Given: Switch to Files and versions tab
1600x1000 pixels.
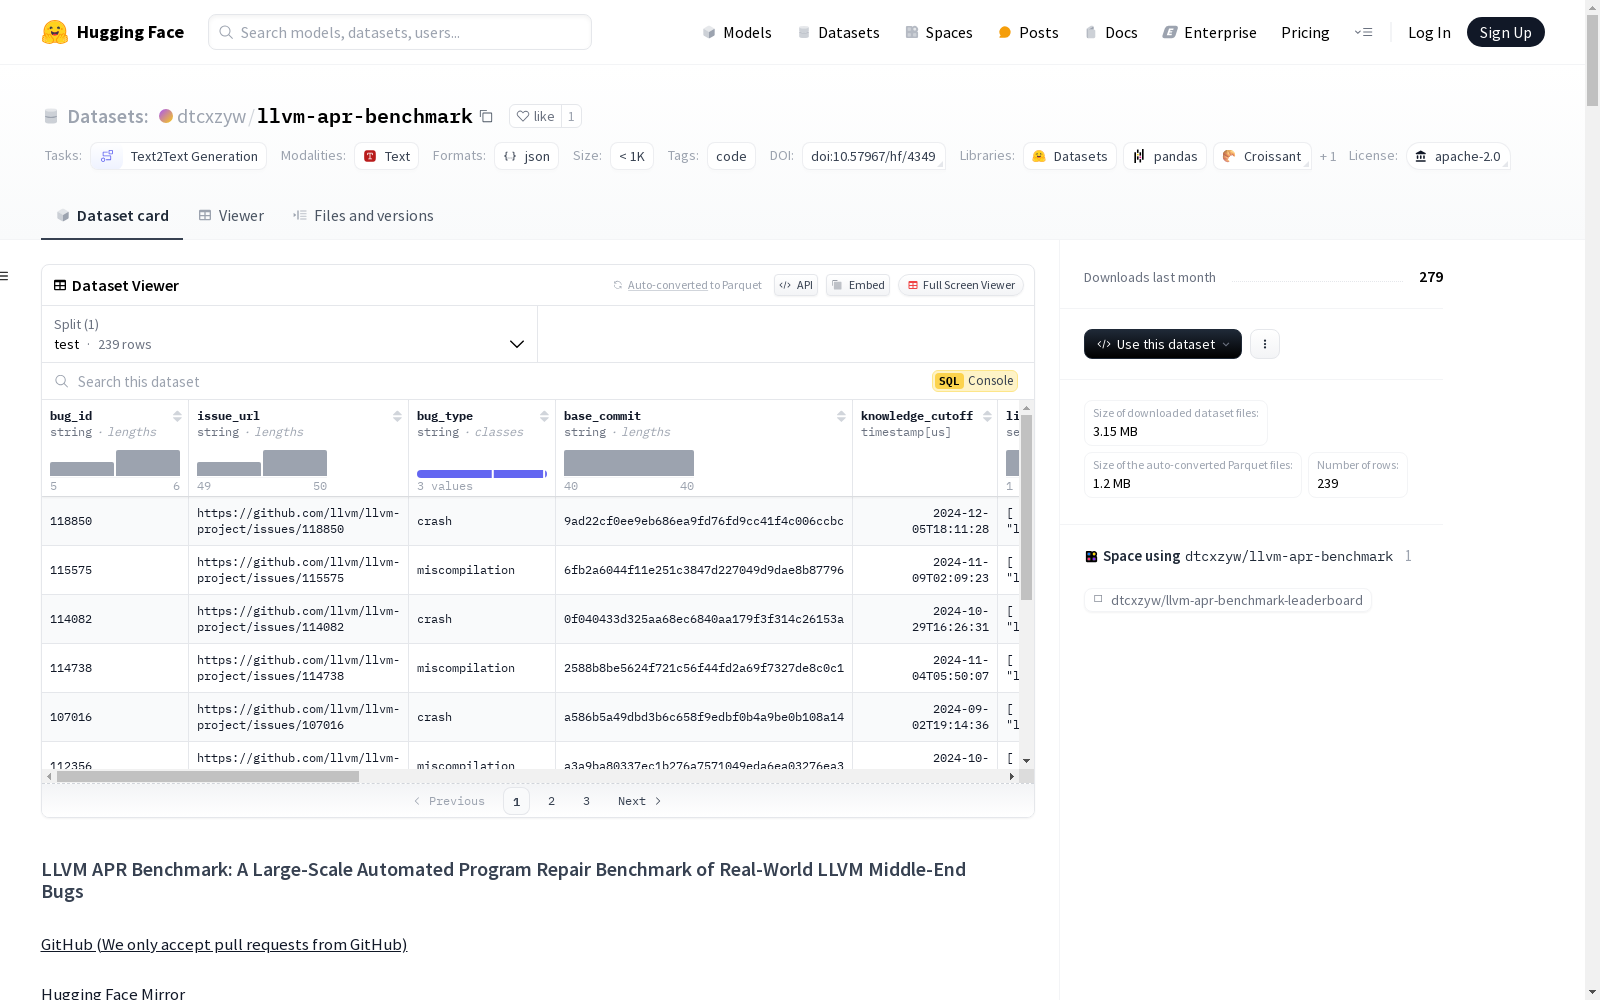Looking at the screenshot, I should coord(363,216).
